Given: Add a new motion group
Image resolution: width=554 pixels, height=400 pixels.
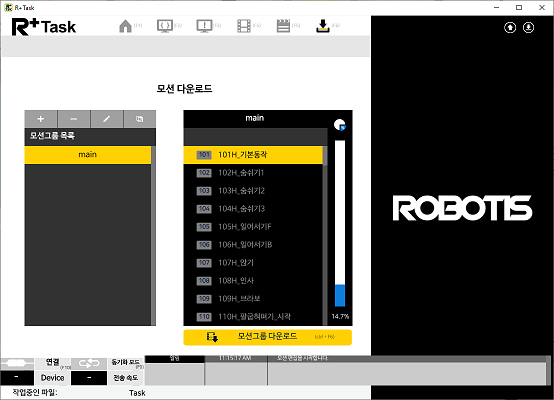Looking at the screenshot, I should pyautogui.click(x=41, y=119).
